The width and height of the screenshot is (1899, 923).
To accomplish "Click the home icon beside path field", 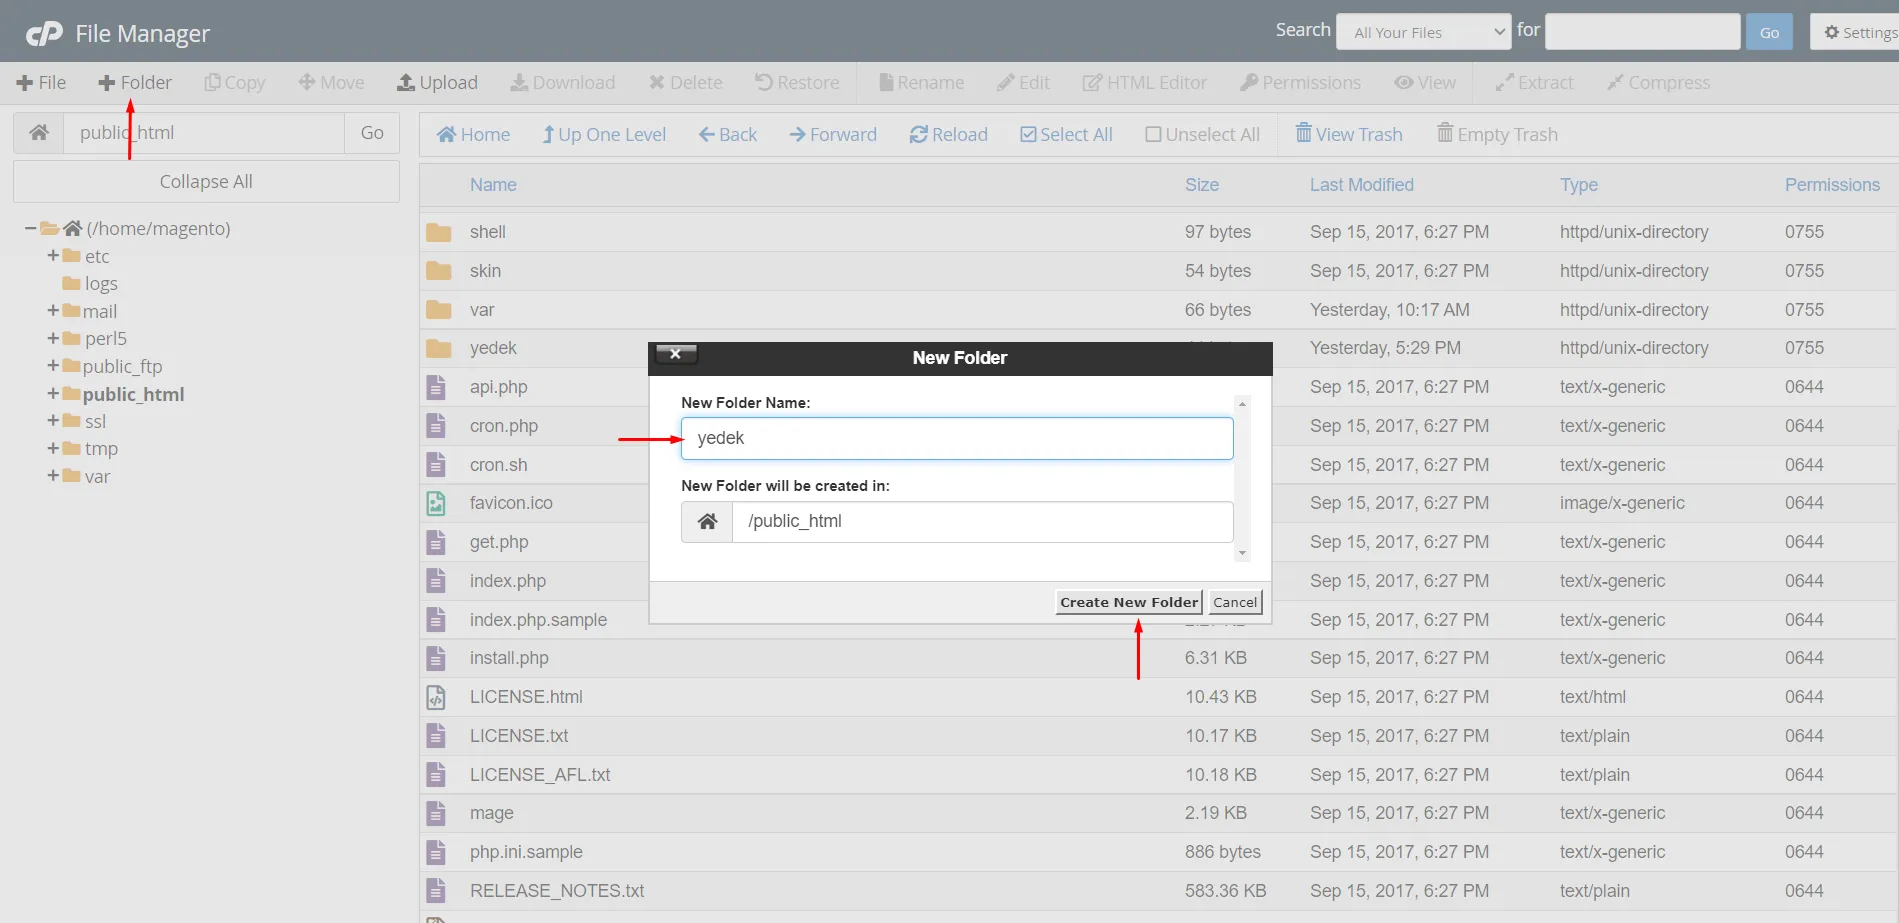I will click(x=39, y=133).
